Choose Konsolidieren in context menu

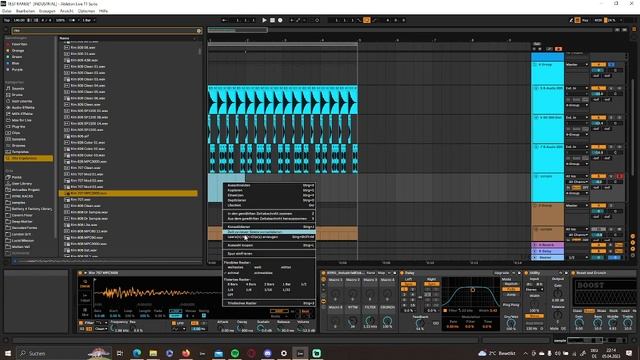coord(269,227)
